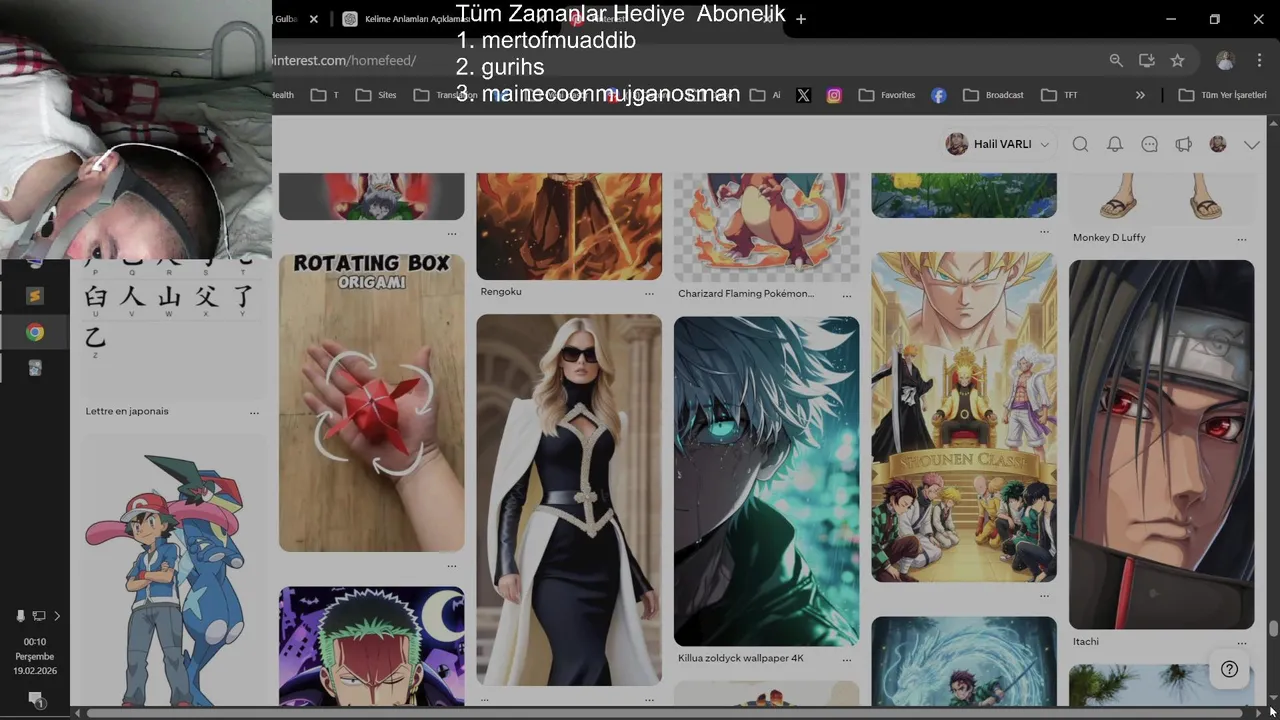Expand the dropdown beside Halil VARLI
The width and height of the screenshot is (1280, 720).
(x=1045, y=145)
